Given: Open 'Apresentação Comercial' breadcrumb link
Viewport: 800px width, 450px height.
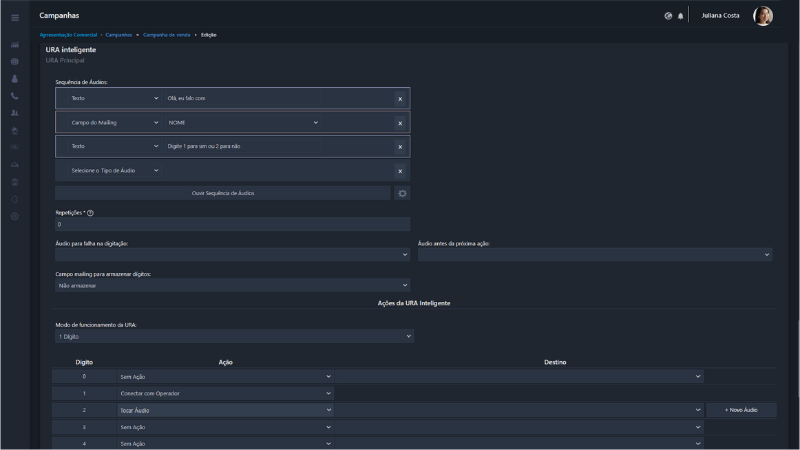Looking at the screenshot, I should [68, 35].
